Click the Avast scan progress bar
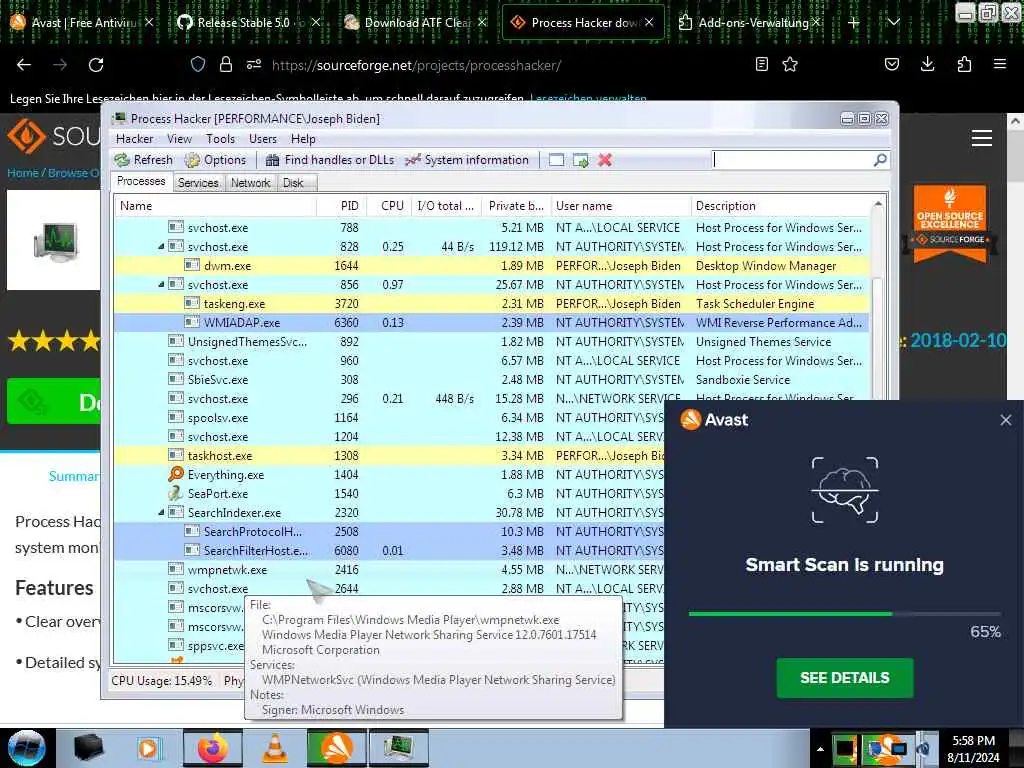 click(x=844, y=614)
